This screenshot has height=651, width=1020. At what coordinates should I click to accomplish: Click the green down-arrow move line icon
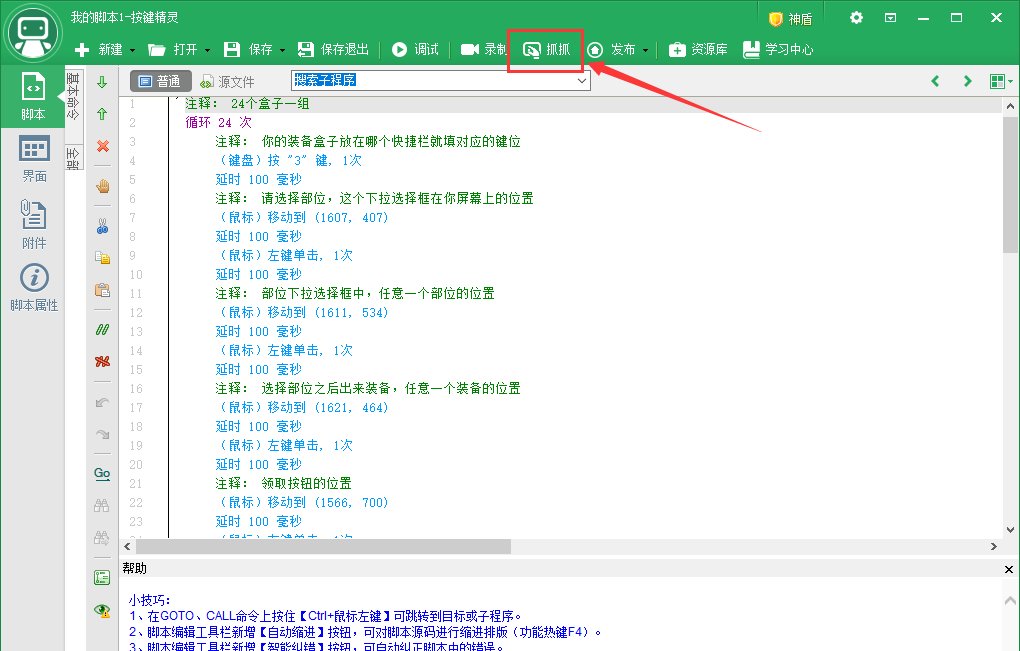[102, 82]
